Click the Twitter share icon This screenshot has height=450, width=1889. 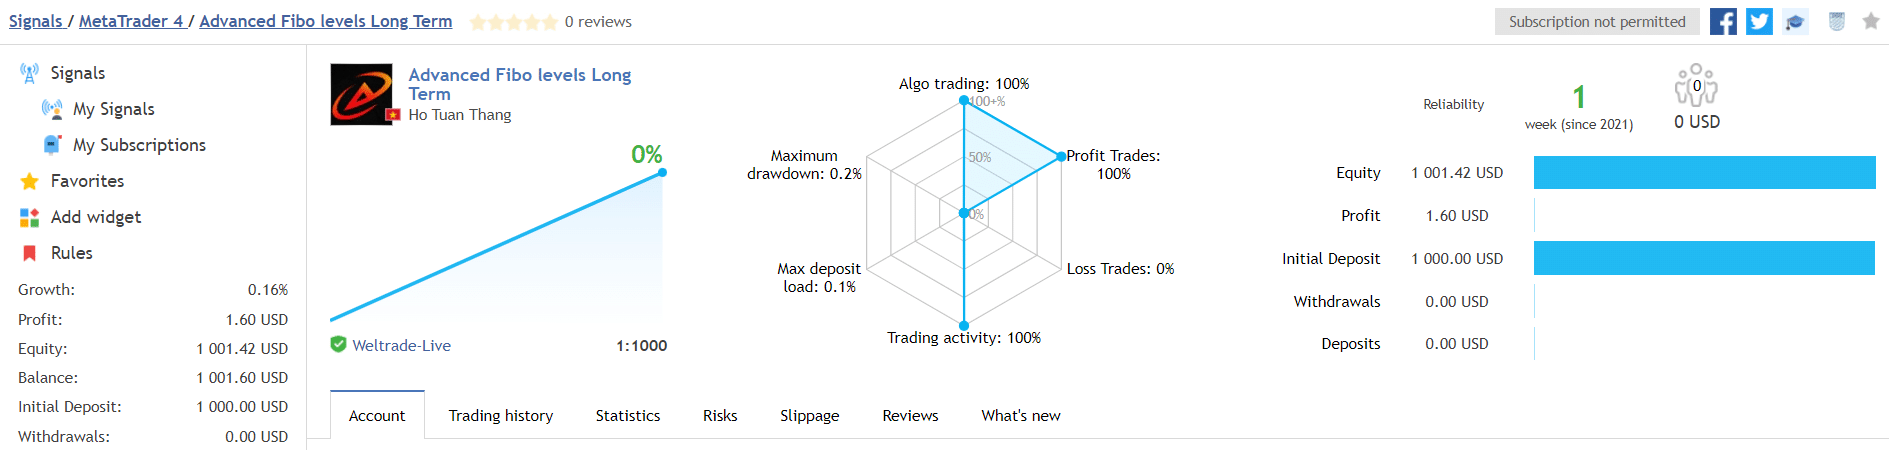pyautogui.click(x=1759, y=21)
